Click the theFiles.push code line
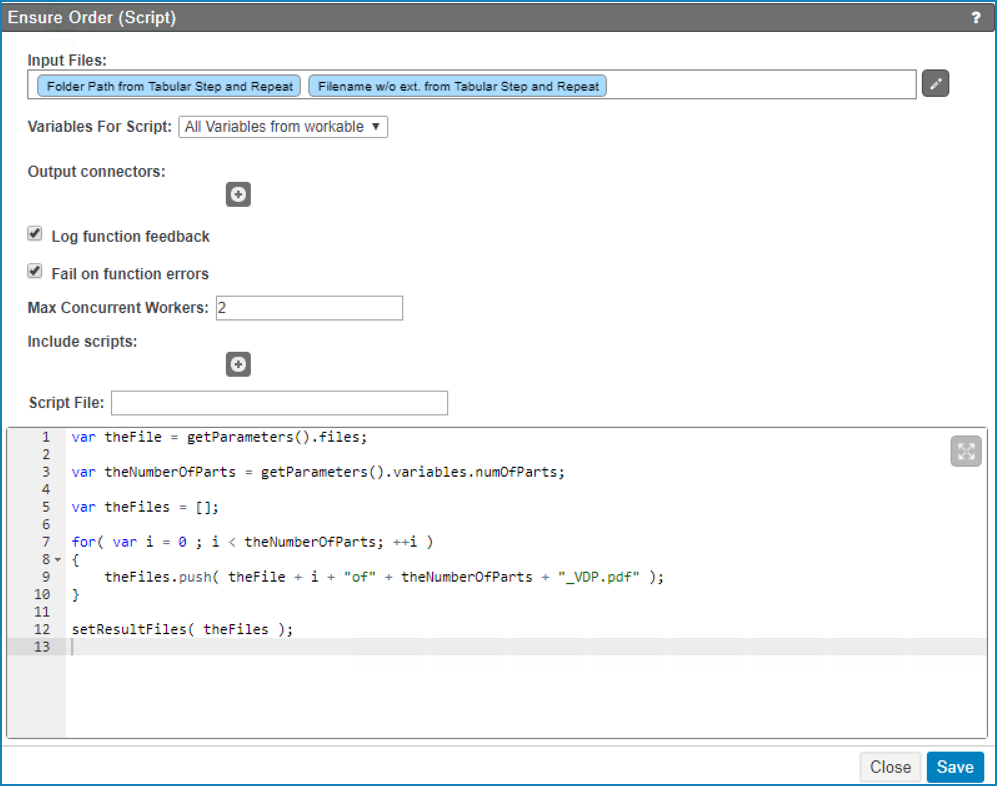Viewport: 997px width, 786px height. click(384, 577)
